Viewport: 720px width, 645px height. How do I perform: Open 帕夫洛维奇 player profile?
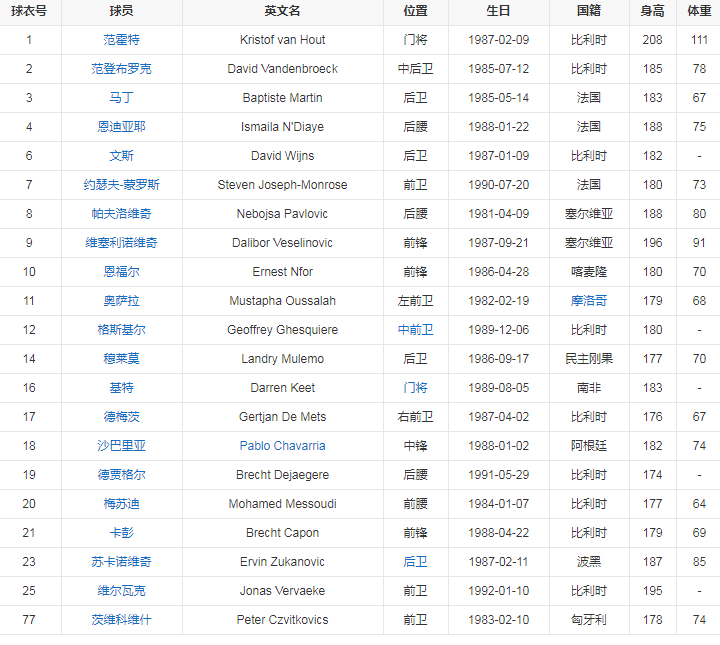[121, 214]
